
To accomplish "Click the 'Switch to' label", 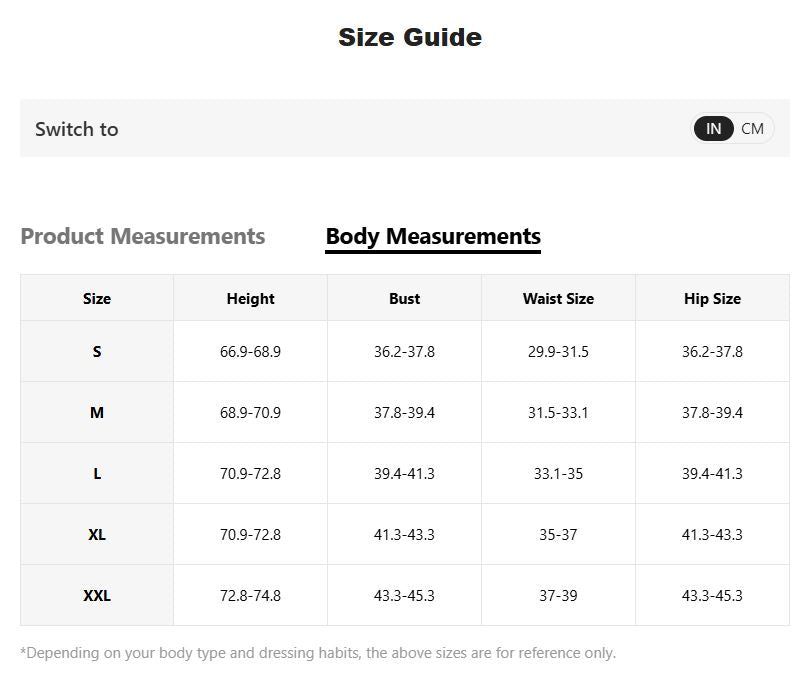I will pyautogui.click(x=77, y=129).
